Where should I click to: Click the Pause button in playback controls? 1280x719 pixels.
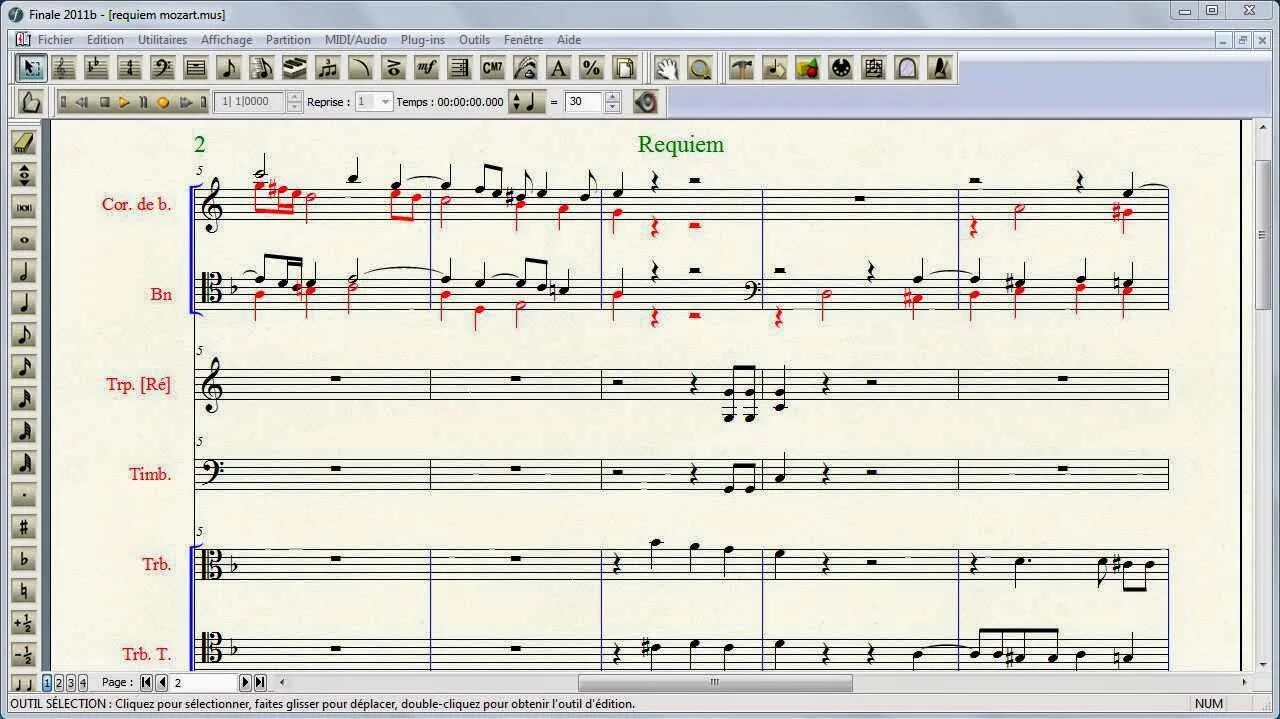[143, 102]
